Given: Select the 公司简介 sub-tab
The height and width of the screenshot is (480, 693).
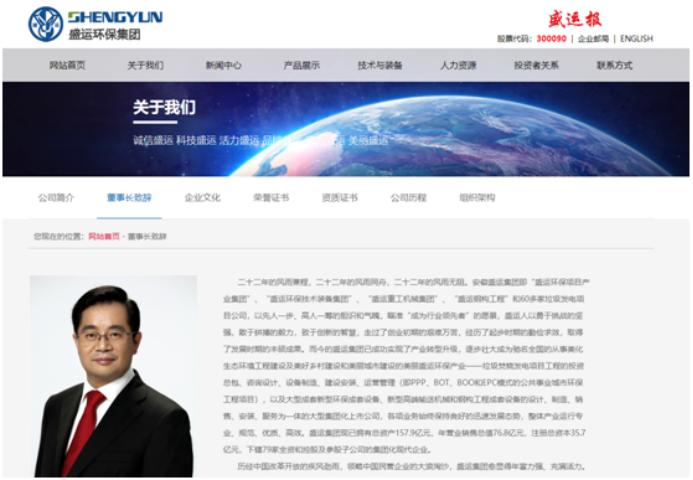Looking at the screenshot, I should (x=56, y=198).
